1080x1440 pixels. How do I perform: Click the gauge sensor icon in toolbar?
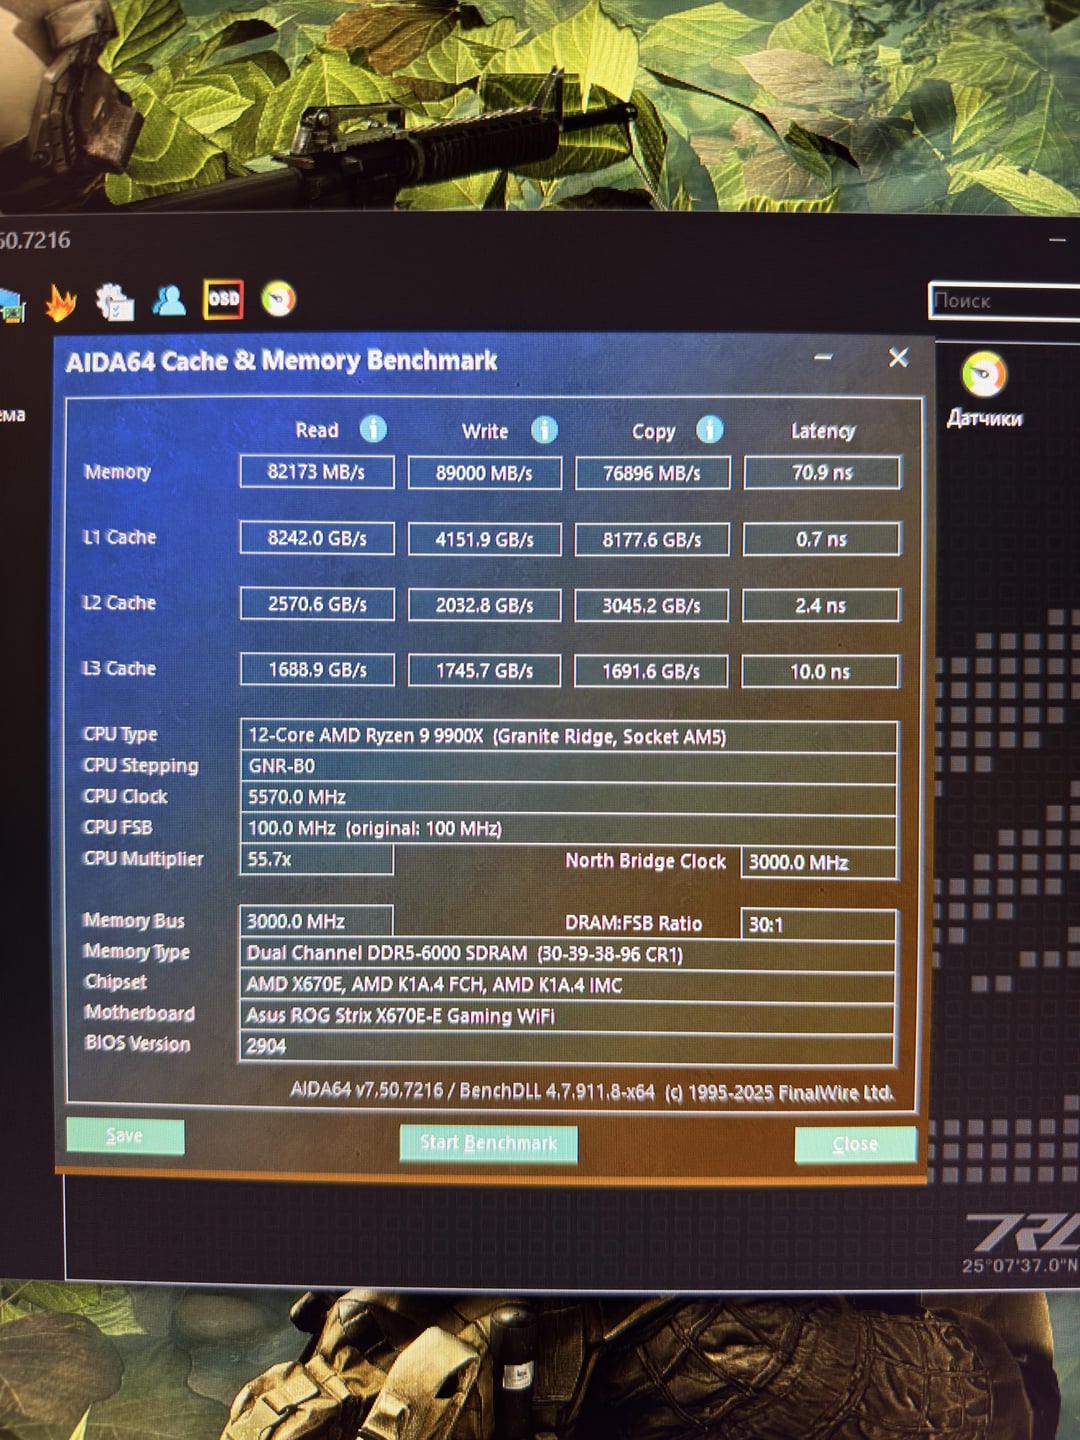[x=279, y=299]
